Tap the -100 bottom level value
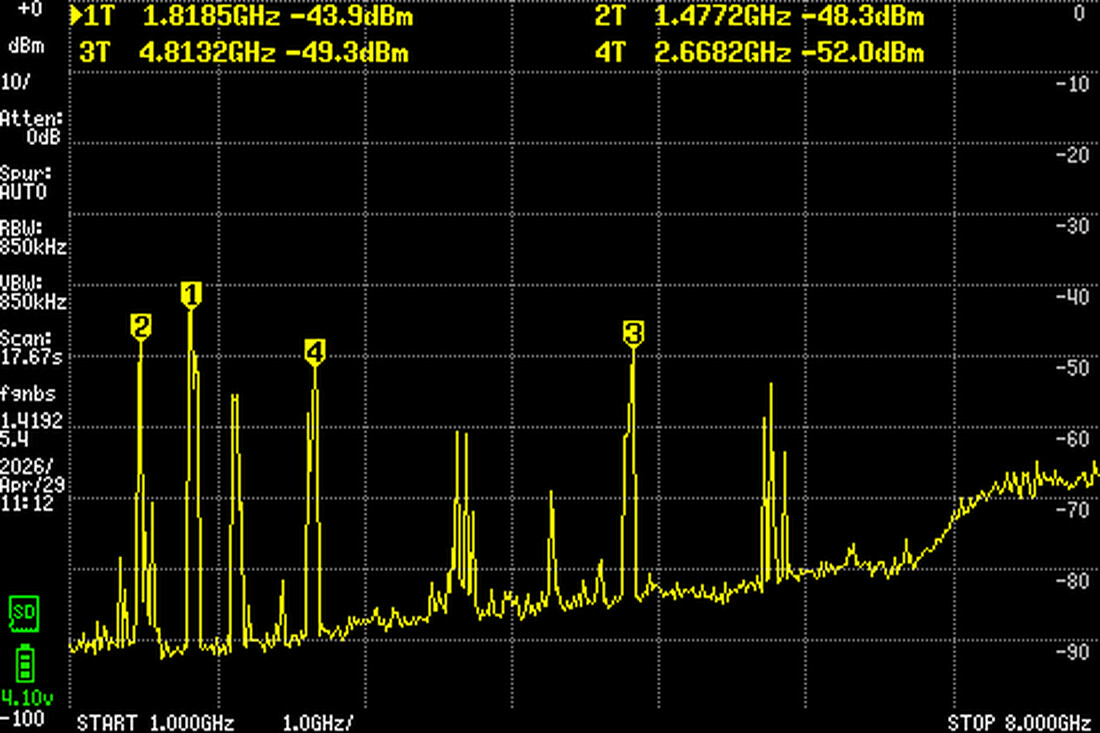1100x733 pixels. coord(22,719)
